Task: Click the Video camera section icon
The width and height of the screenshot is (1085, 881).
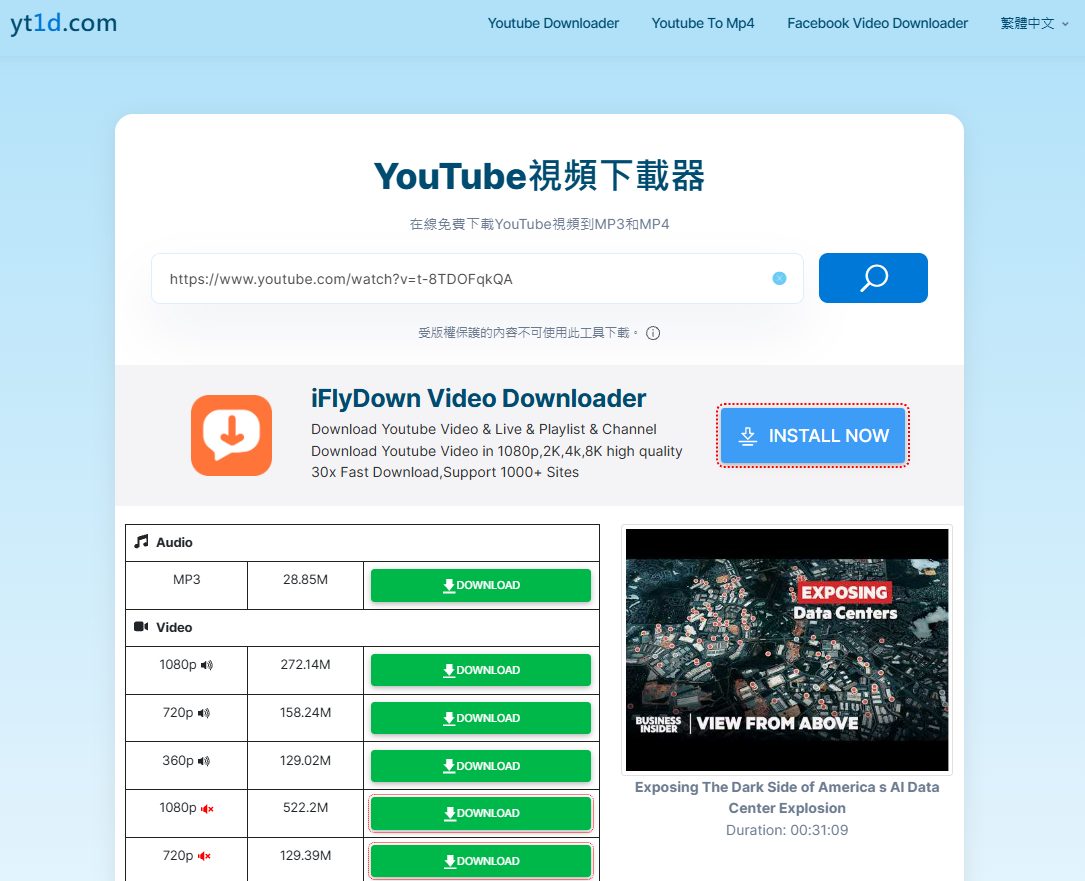Action: click(141, 626)
